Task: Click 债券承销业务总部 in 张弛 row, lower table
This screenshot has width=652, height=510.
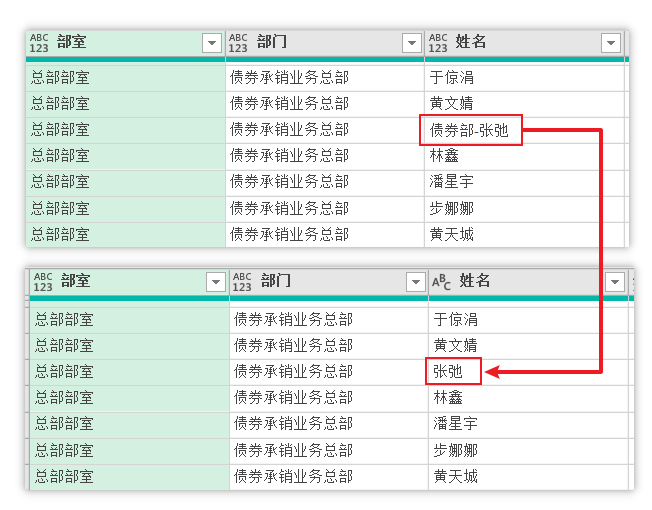Action: click(294, 372)
